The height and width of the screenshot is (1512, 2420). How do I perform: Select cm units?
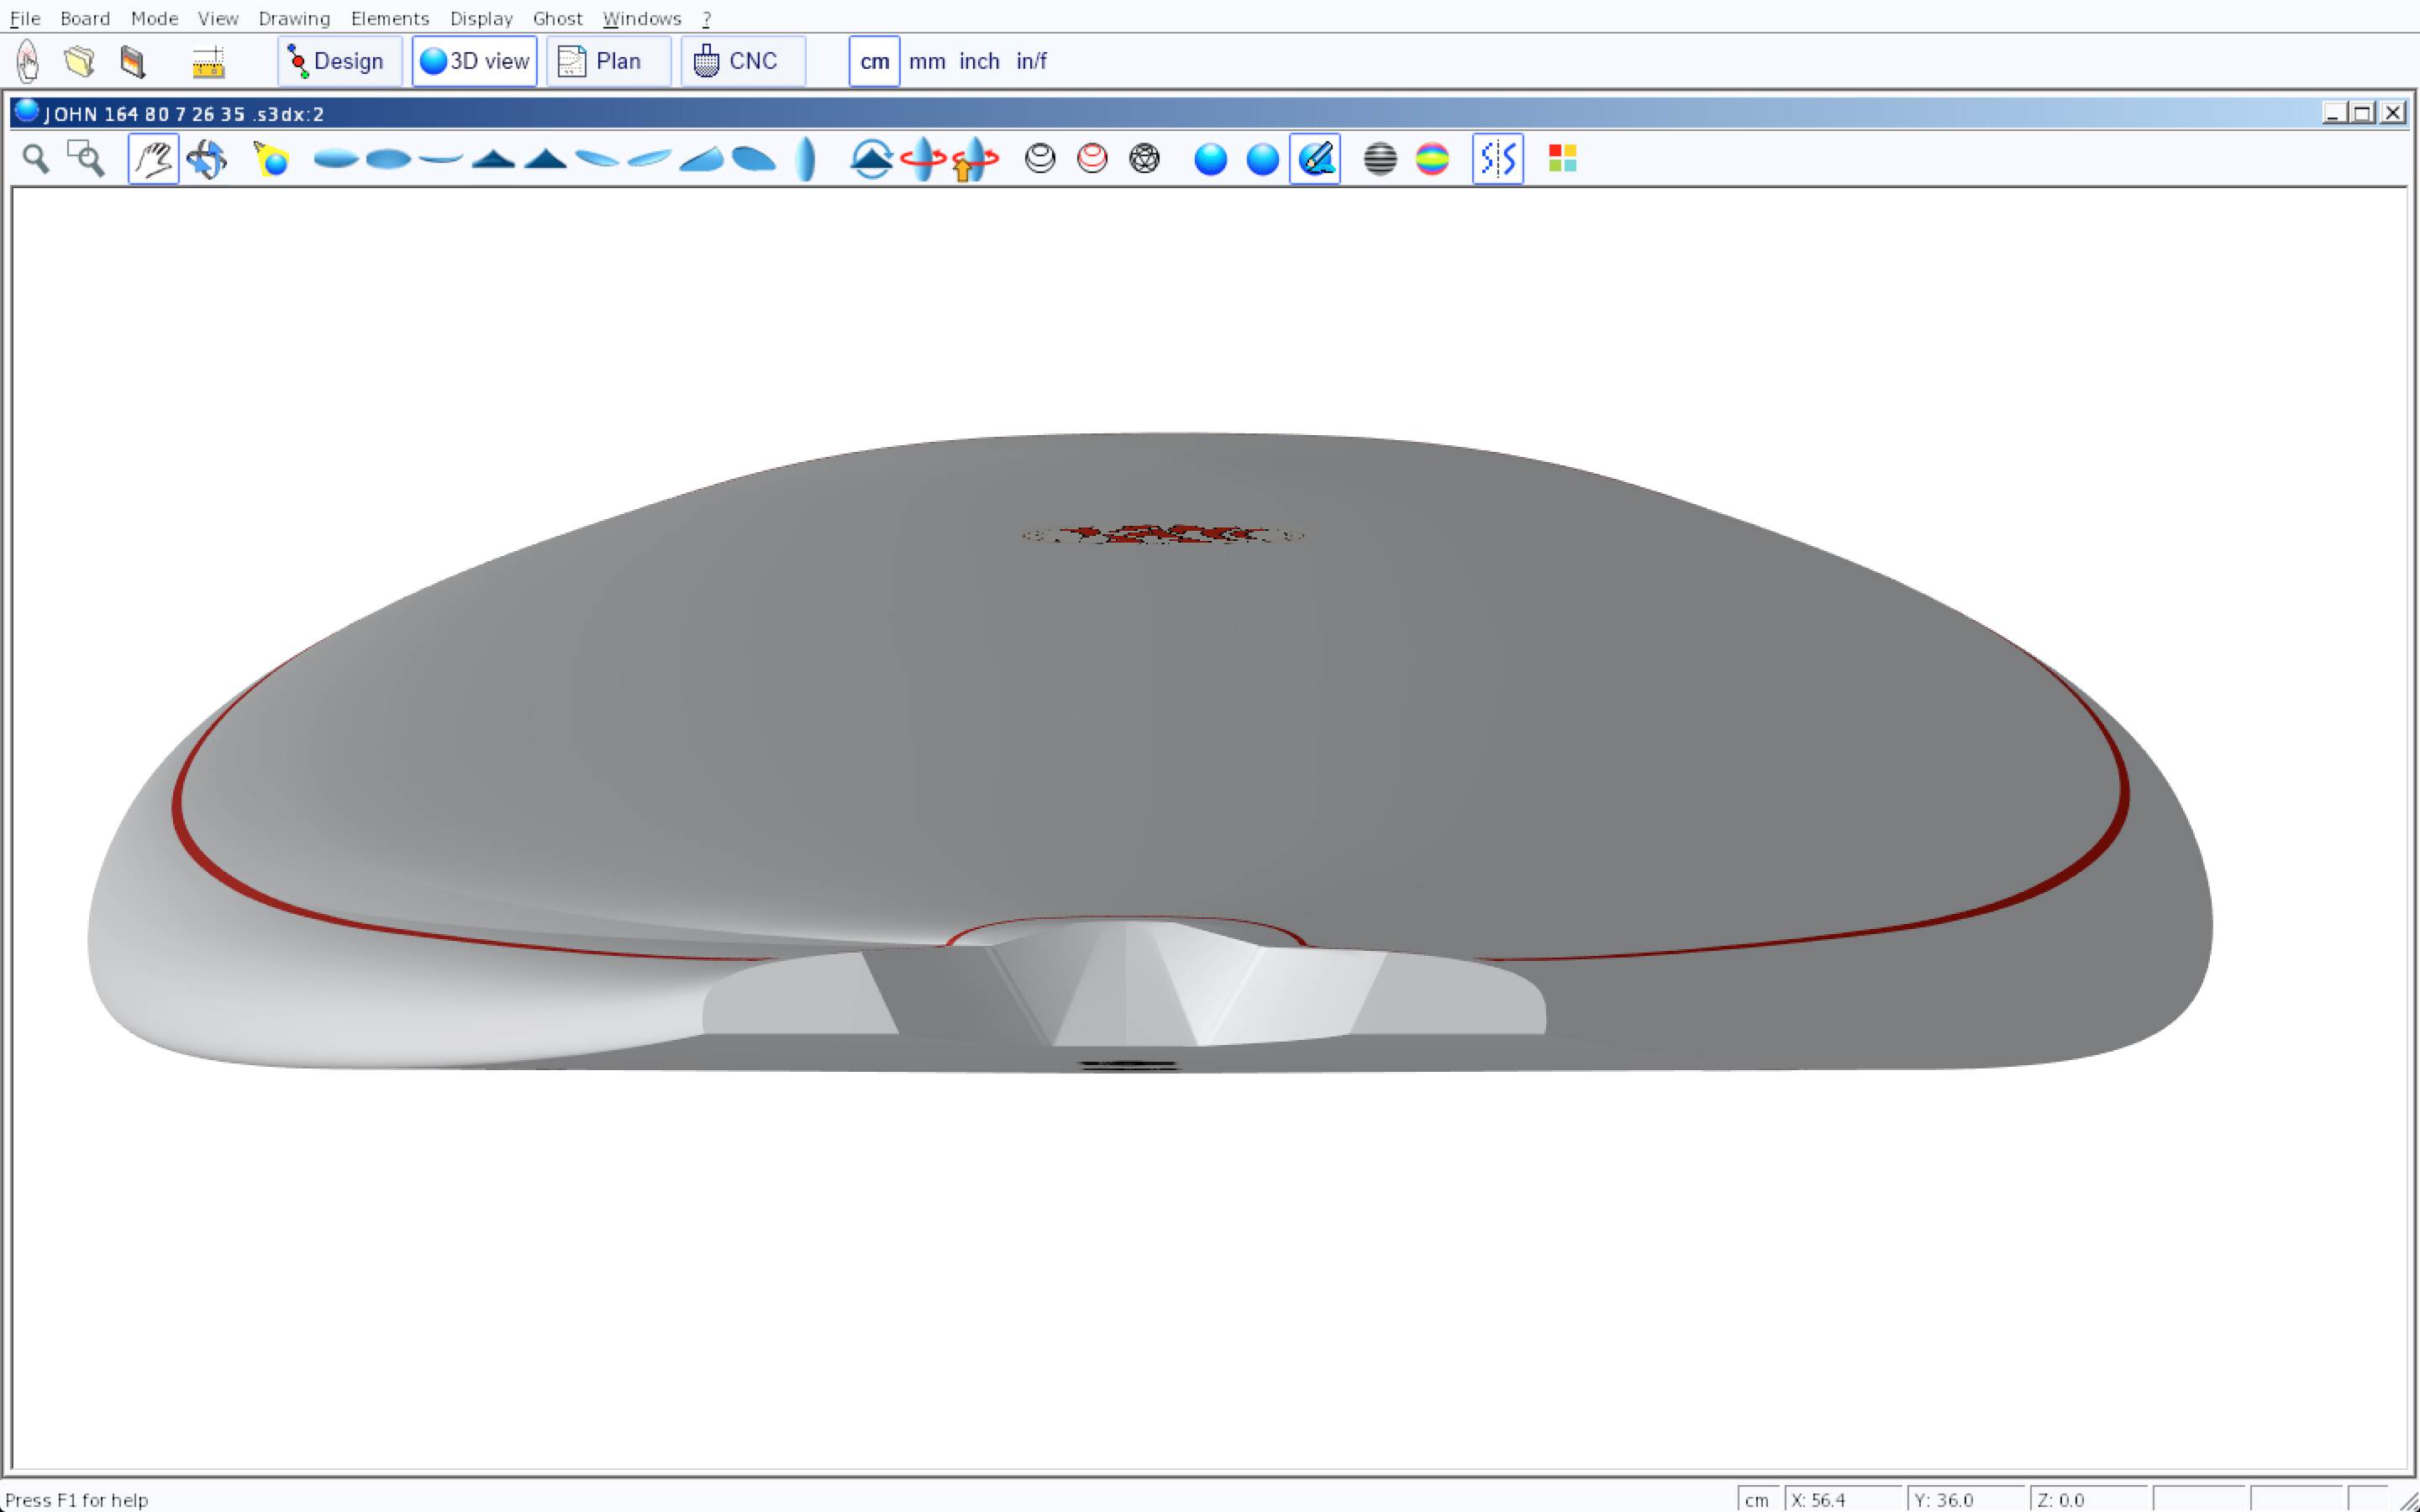tap(874, 61)
